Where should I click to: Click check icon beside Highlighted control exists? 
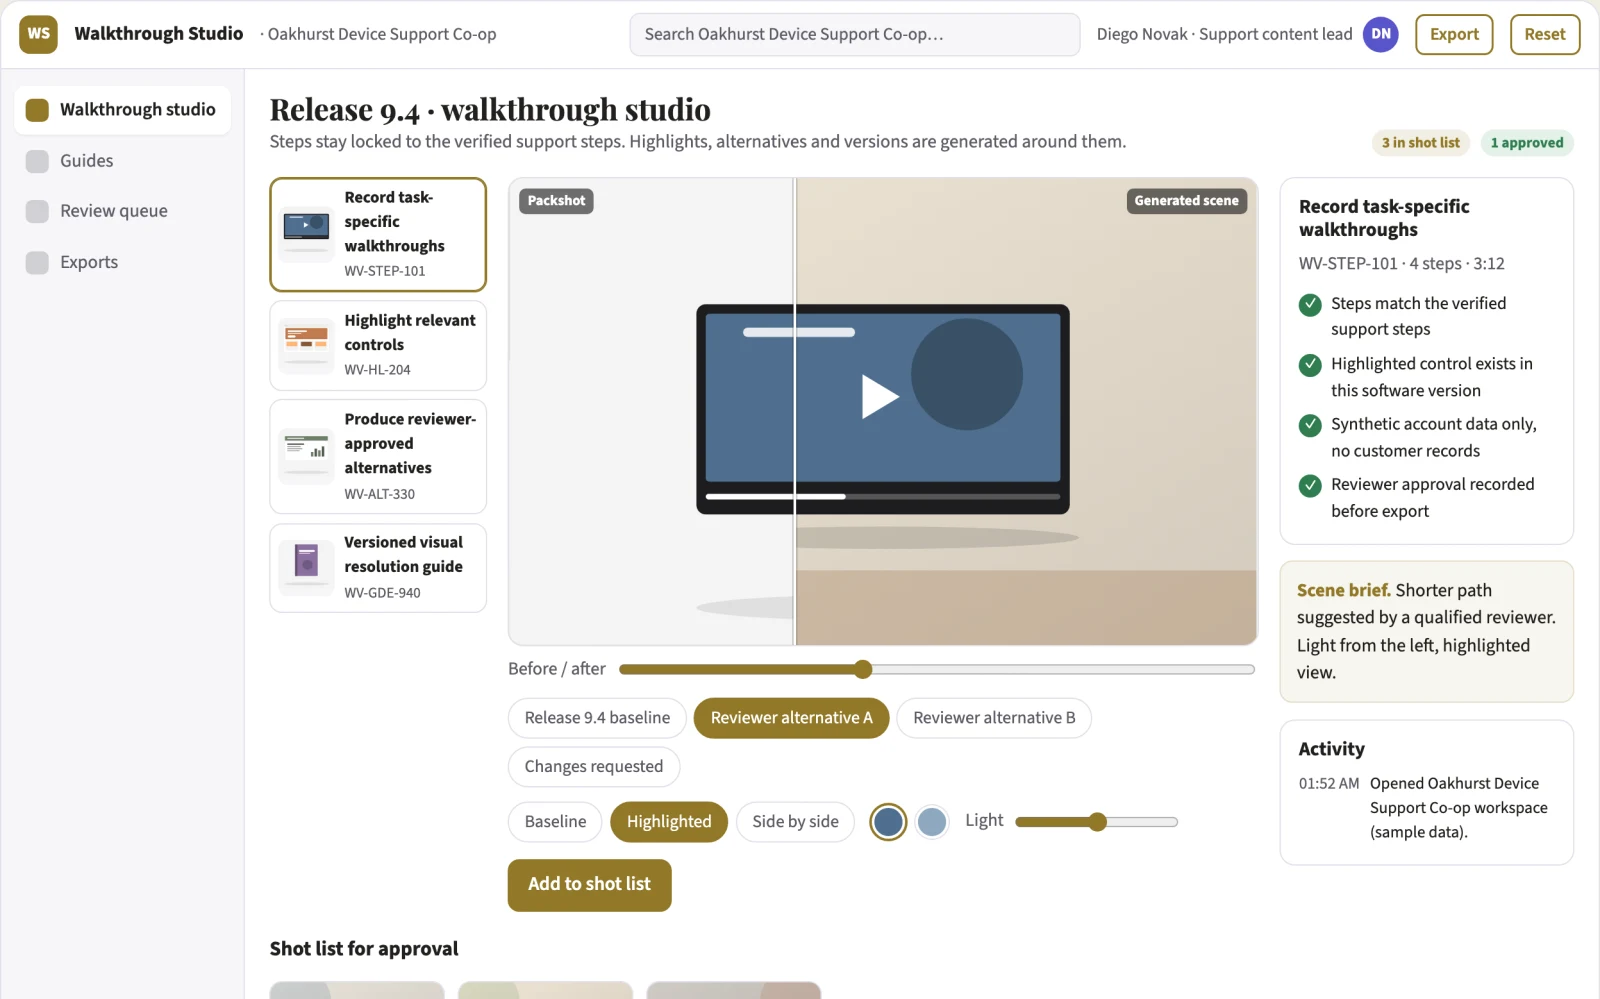click(1310, 365)
